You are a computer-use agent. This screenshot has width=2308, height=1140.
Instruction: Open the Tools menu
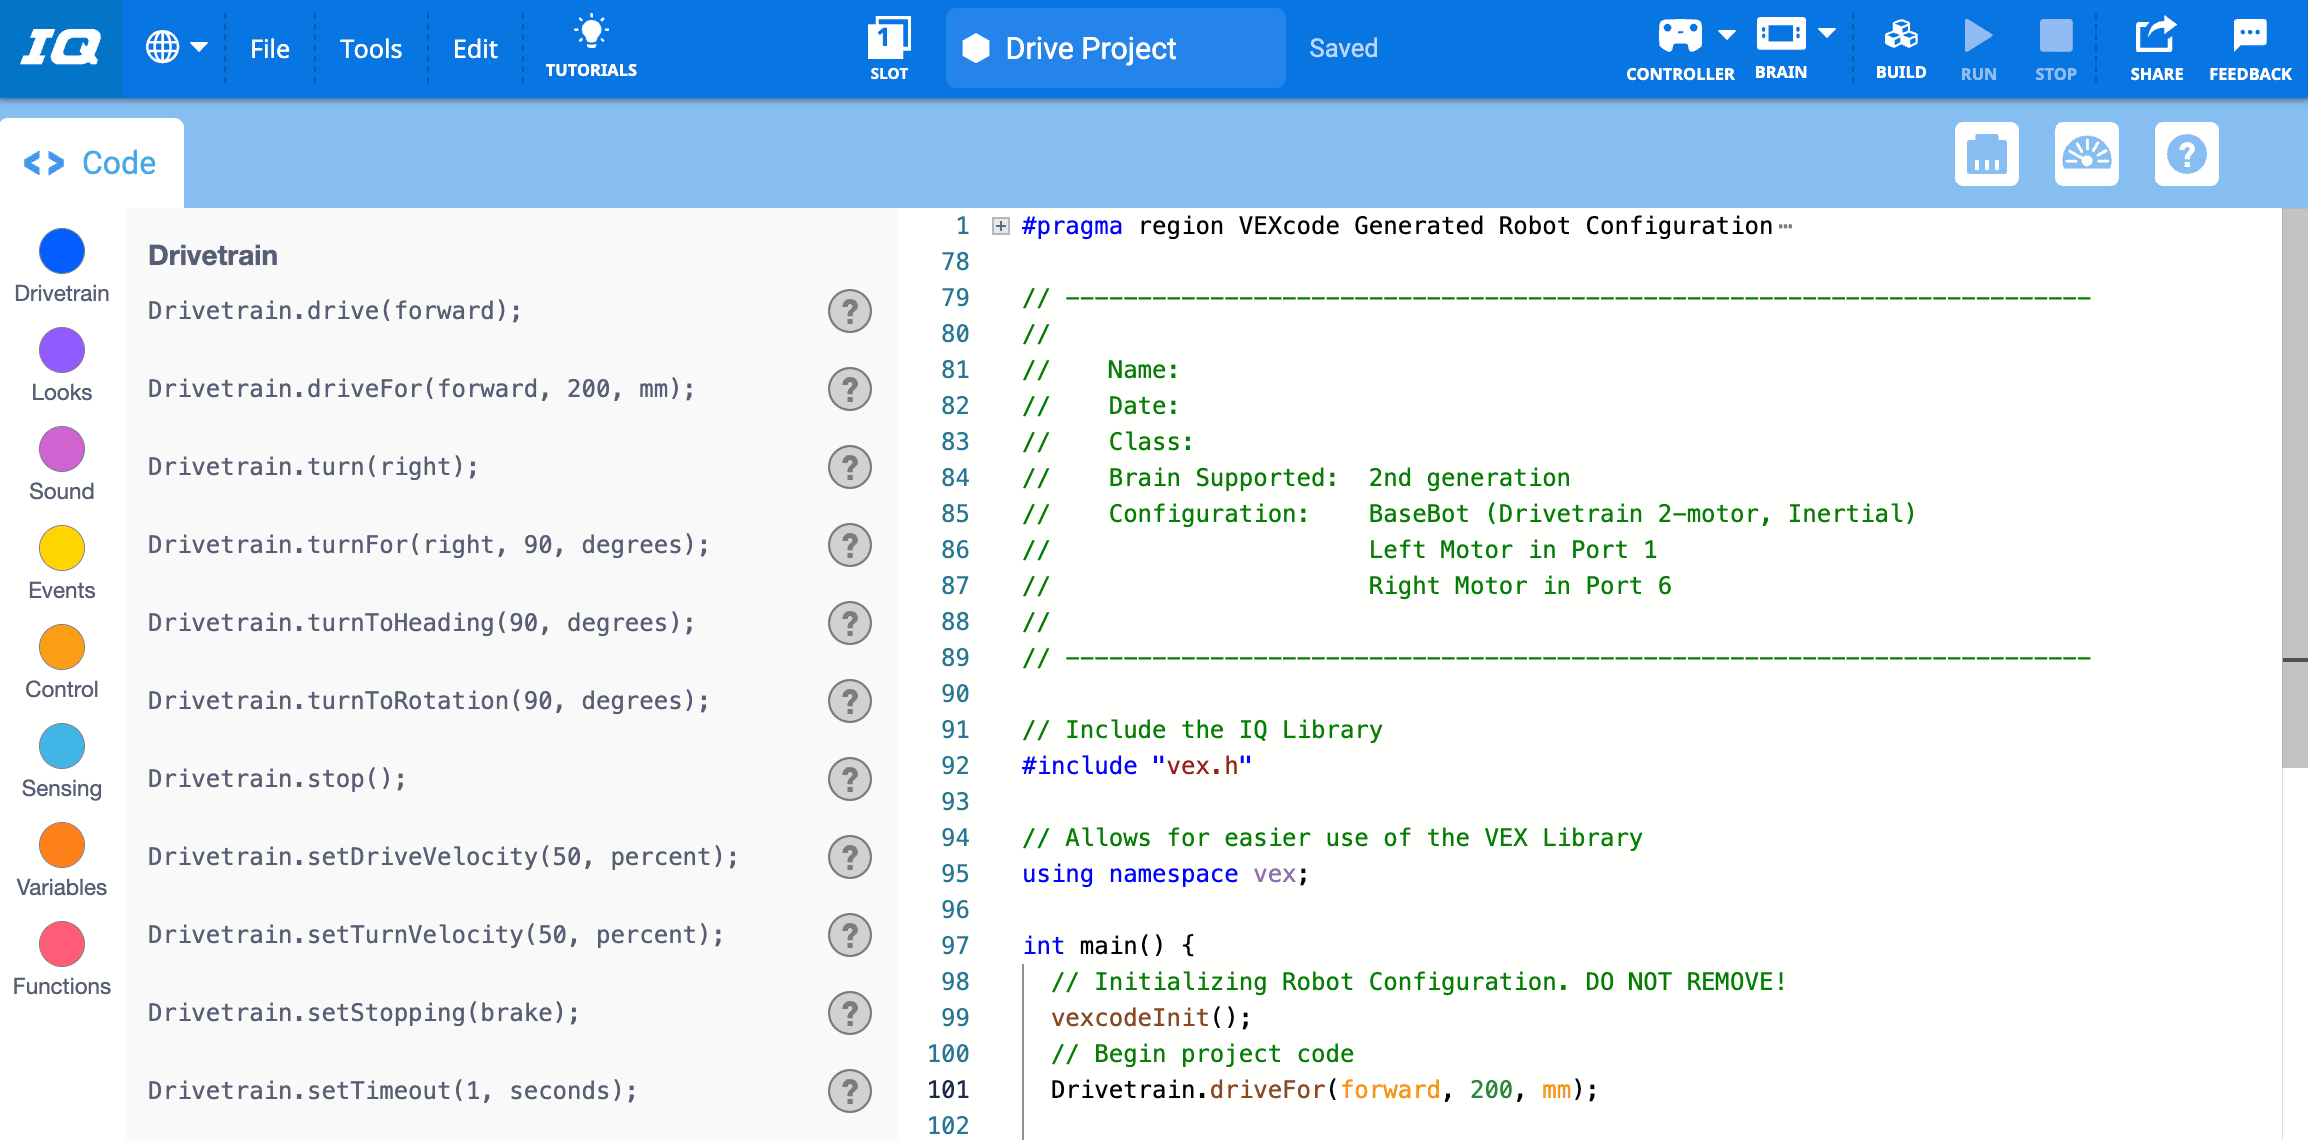click(370, 48)
